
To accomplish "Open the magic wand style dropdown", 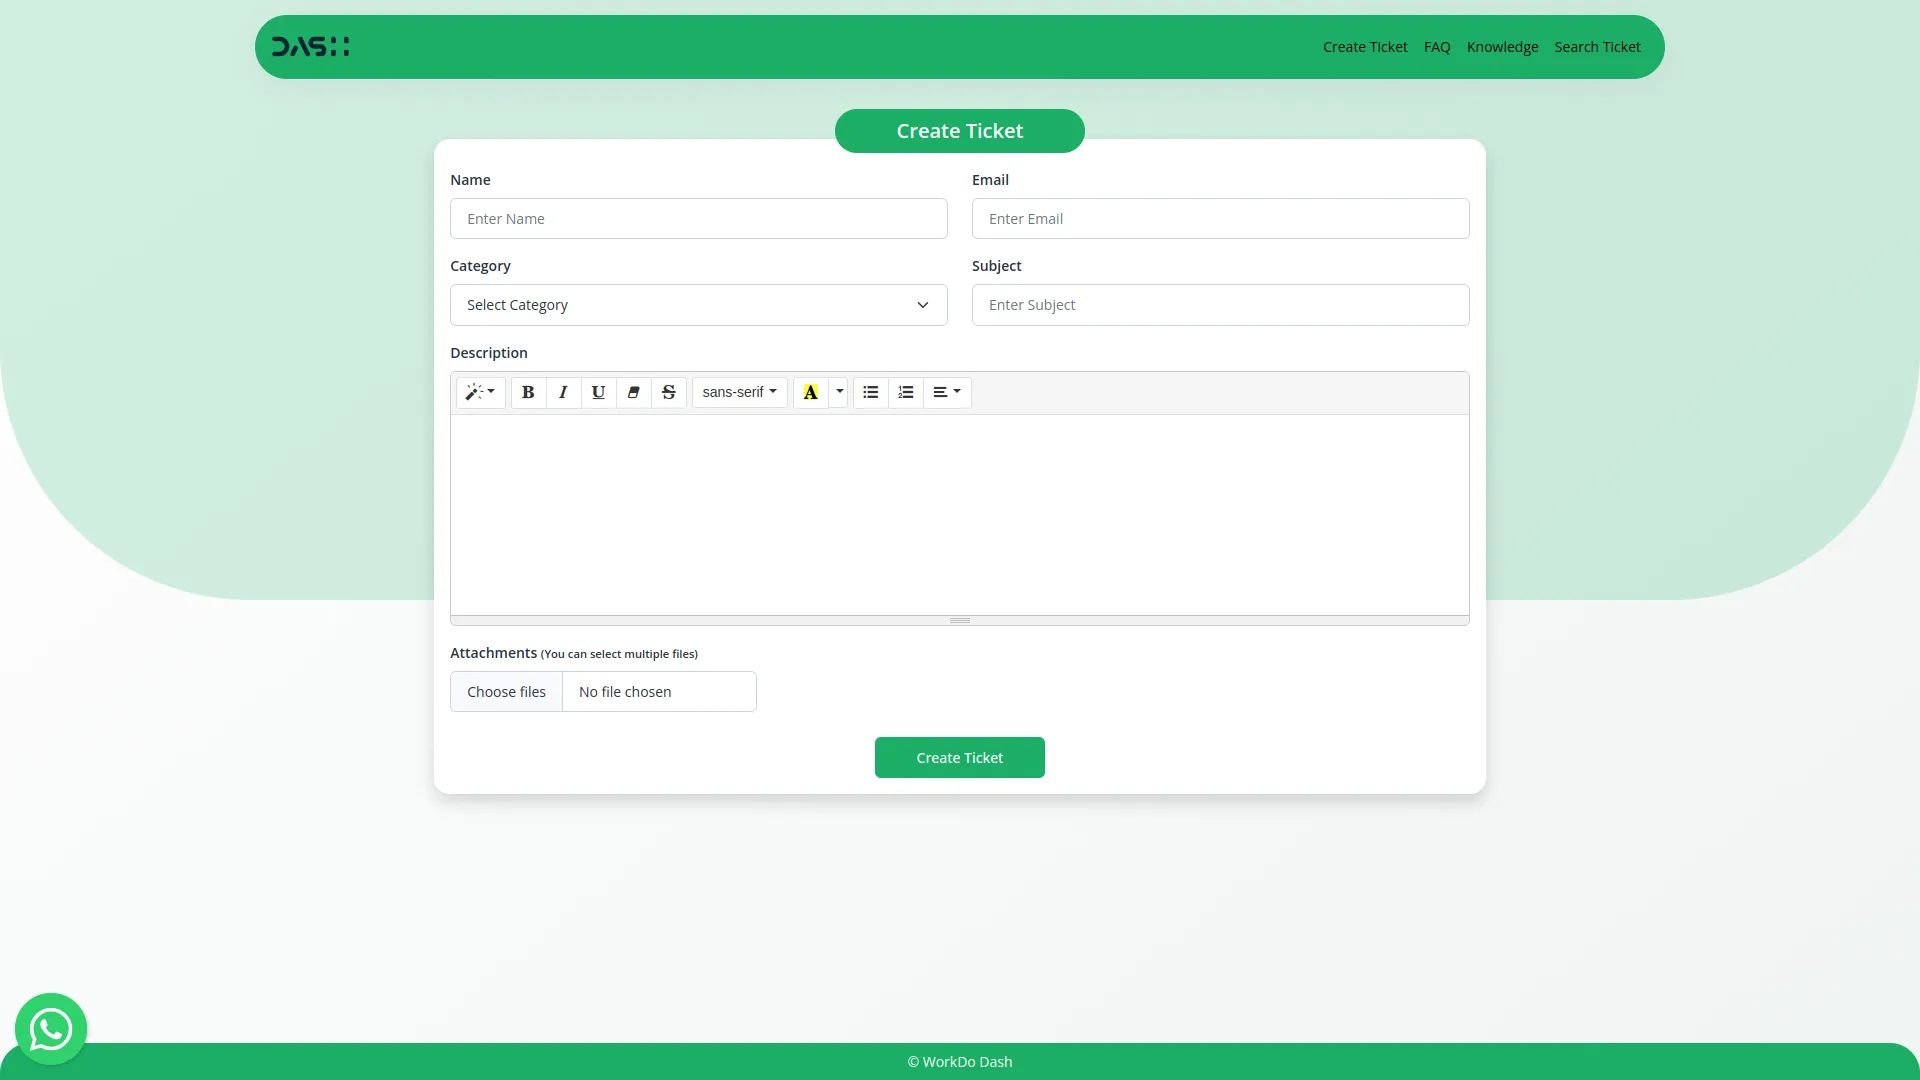I will point(480,392).
